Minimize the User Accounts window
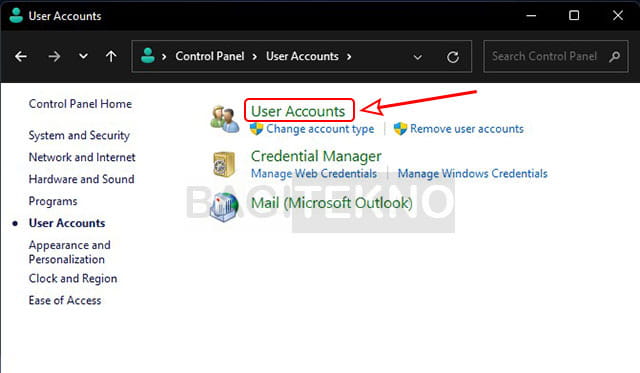Viewport: 640px width, 373px height. pyautogui.click(x=531, y=16)
